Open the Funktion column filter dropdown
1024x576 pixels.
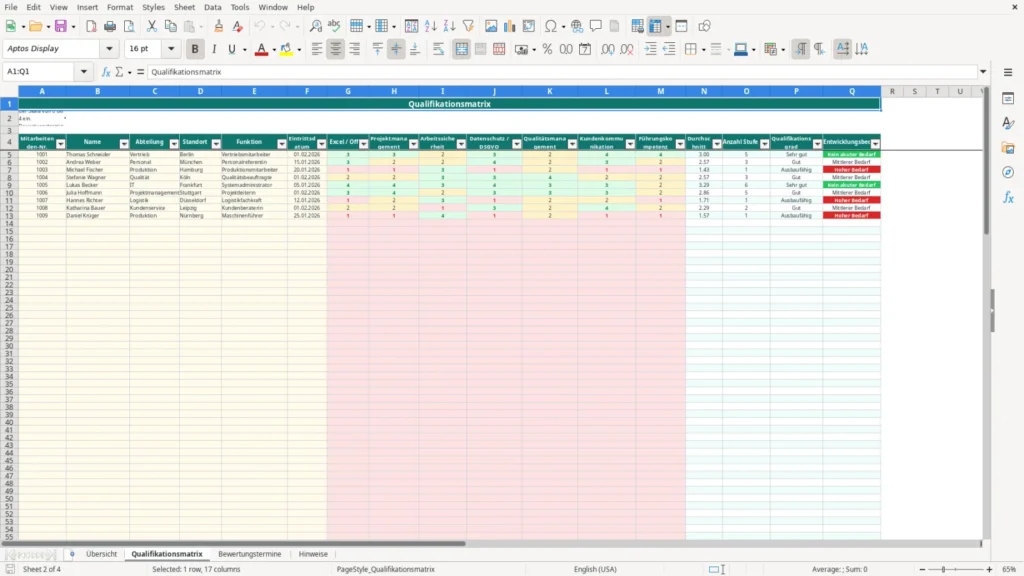pyautogui.click(x=282, y=144)
